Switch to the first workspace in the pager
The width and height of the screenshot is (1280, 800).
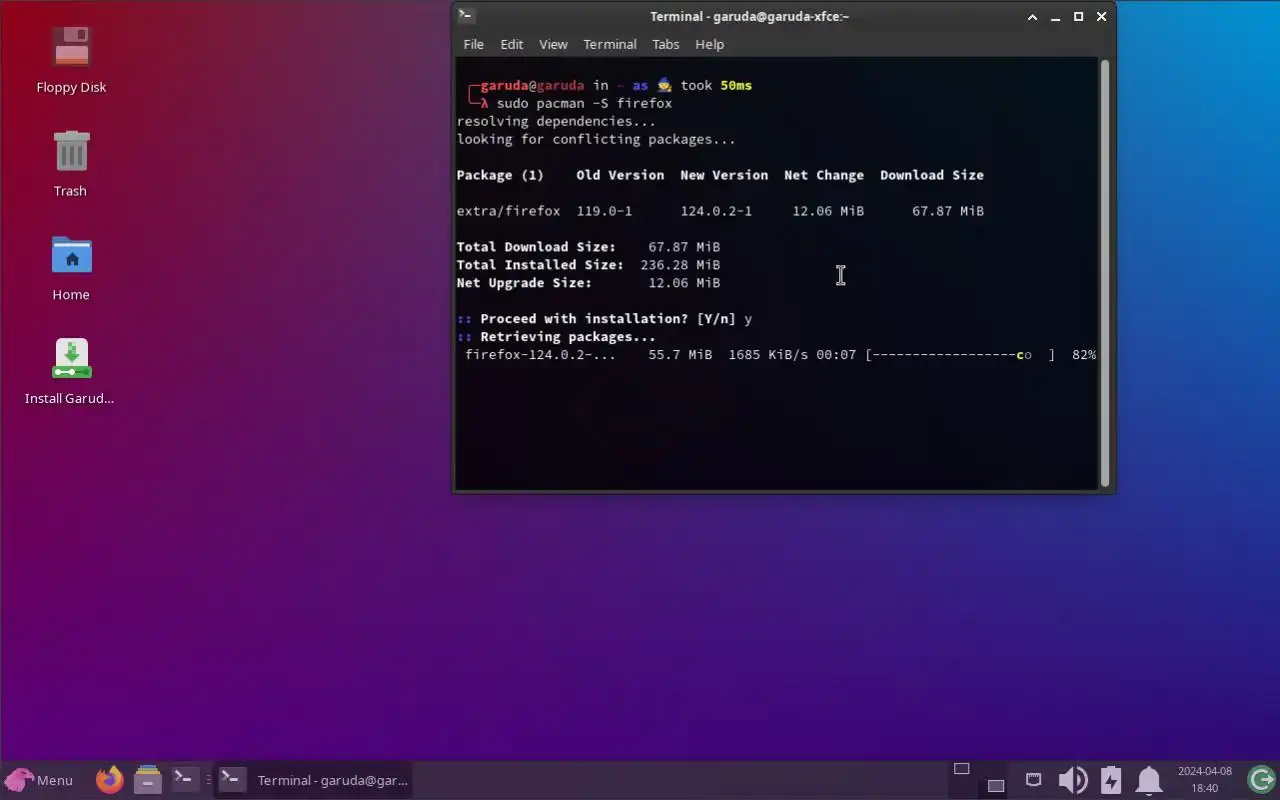pyautogui.click(x=962, y=769)
